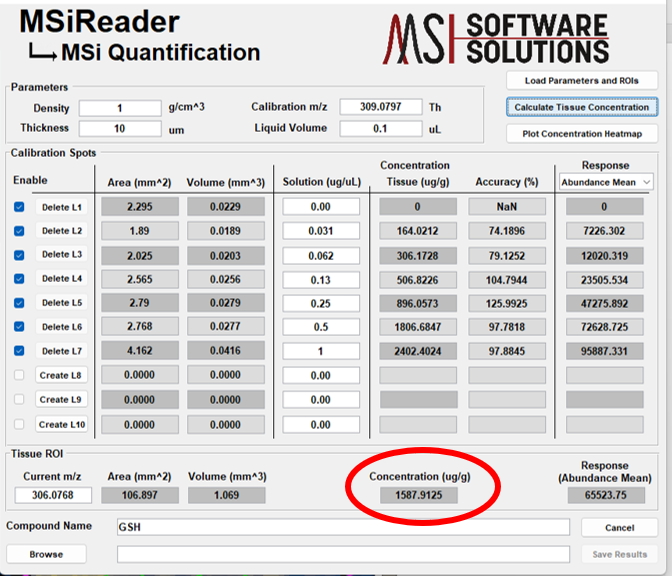This screenshot has height=576, width=672.
Task: Click Create L9 button
Action: tap(61, 399)
